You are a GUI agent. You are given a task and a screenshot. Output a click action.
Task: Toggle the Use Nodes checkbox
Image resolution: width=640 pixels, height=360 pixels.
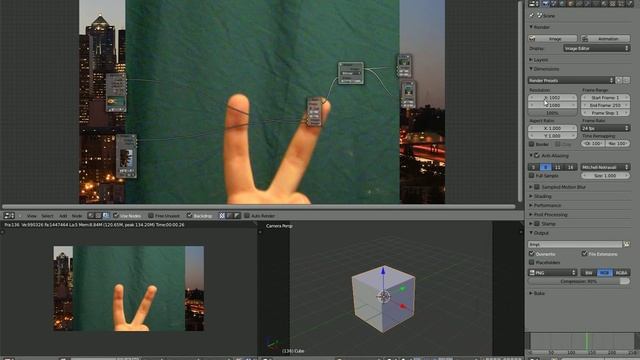116,216
